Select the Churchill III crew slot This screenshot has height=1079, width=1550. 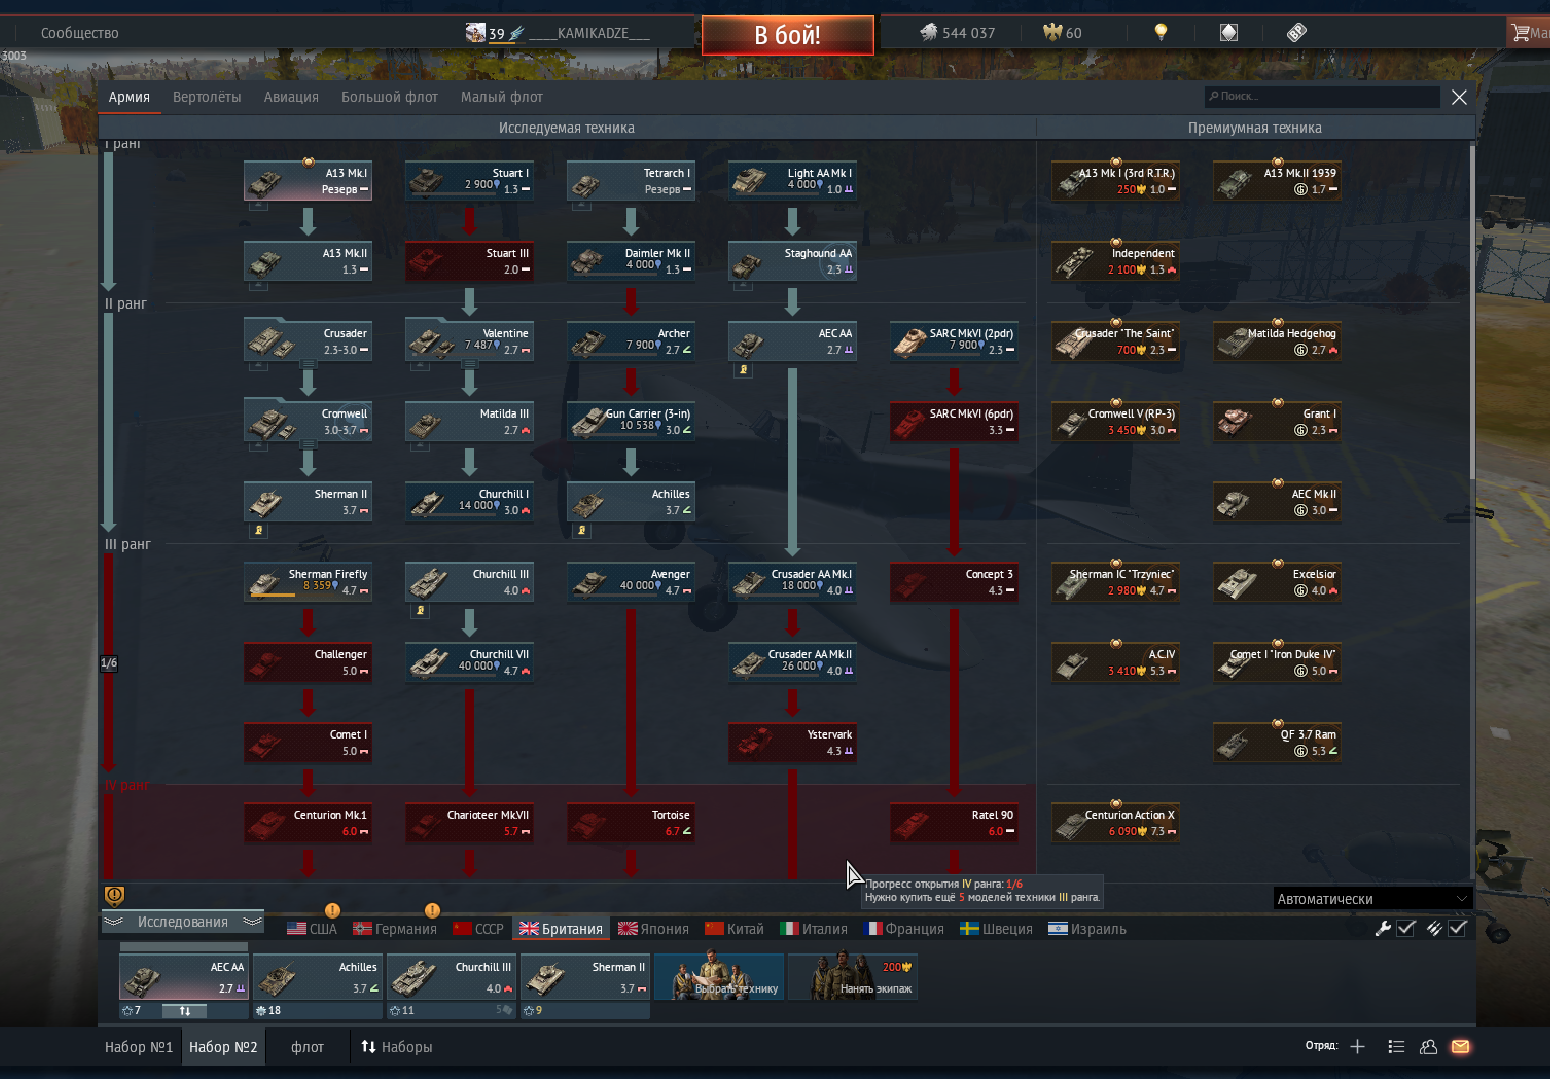451,977
